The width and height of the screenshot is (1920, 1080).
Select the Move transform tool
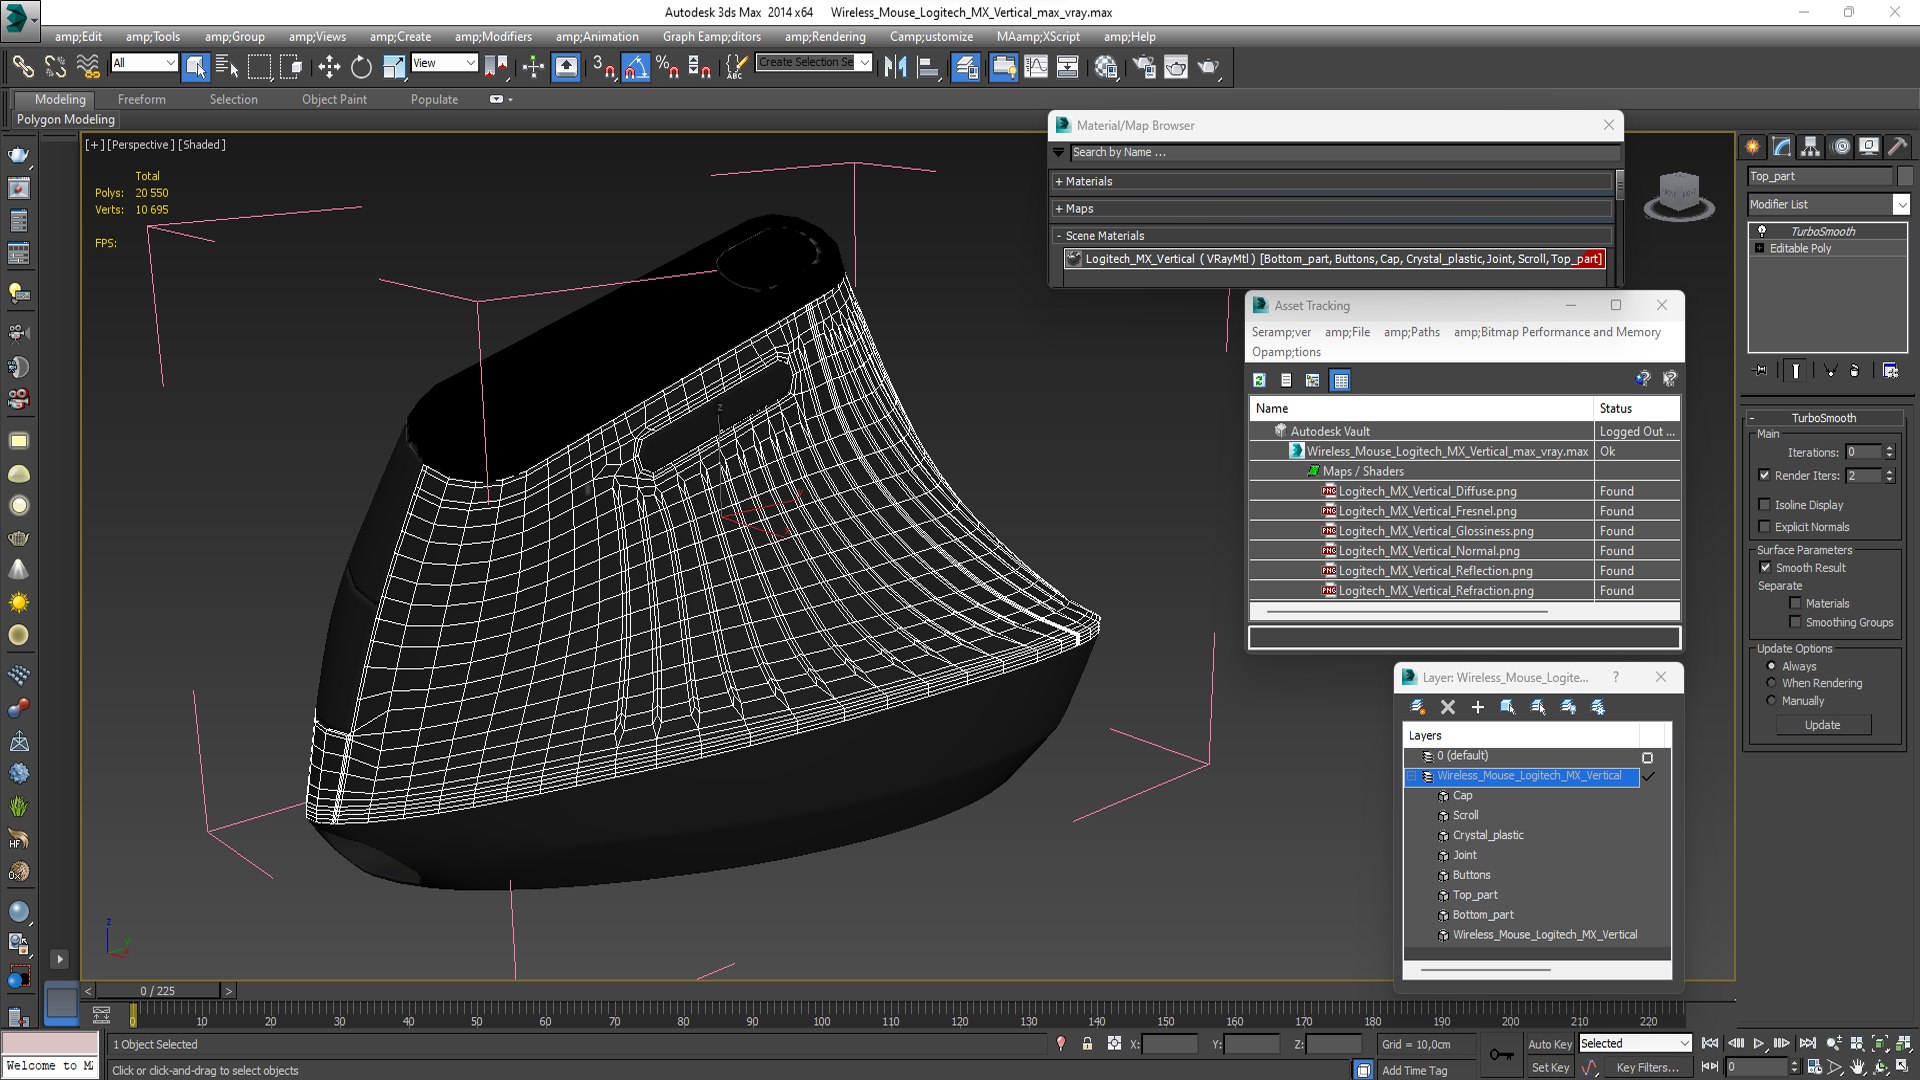[x=328, y=67]
